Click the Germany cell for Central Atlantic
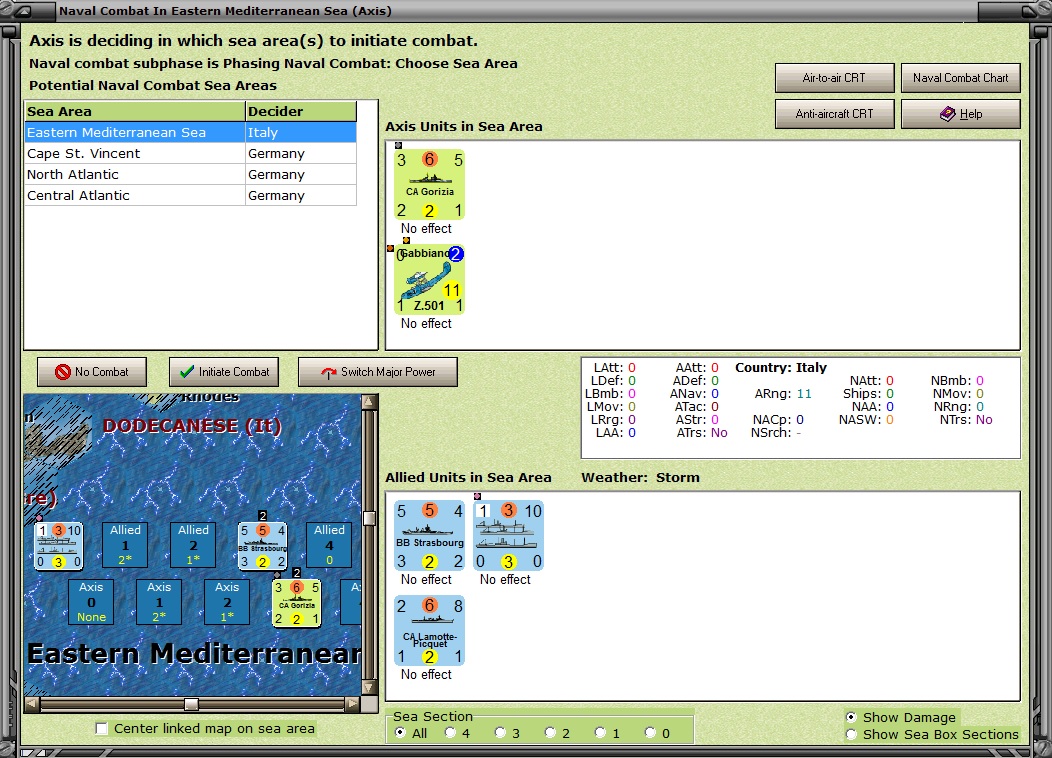Viewport: 1052px width, 758px height. [301, 195]
